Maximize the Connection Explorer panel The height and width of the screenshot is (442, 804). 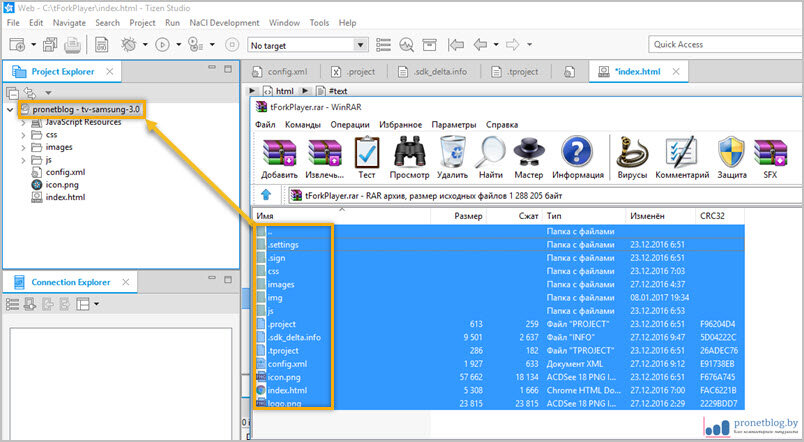click(x=228, y=279)
